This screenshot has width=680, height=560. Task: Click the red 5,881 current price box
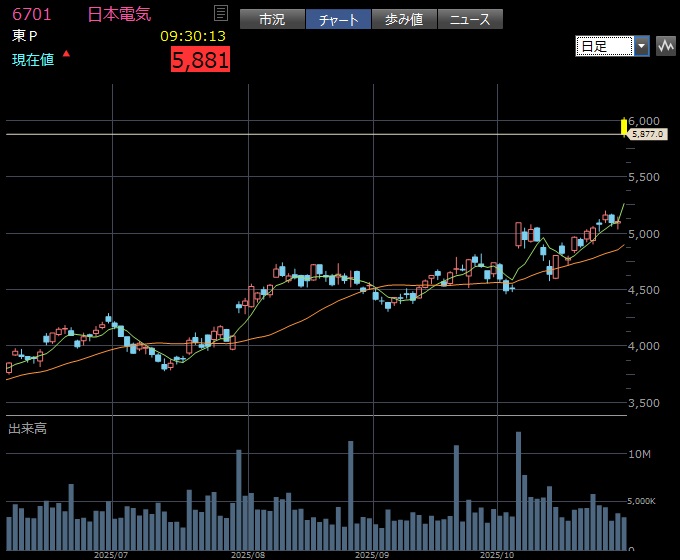201,60
